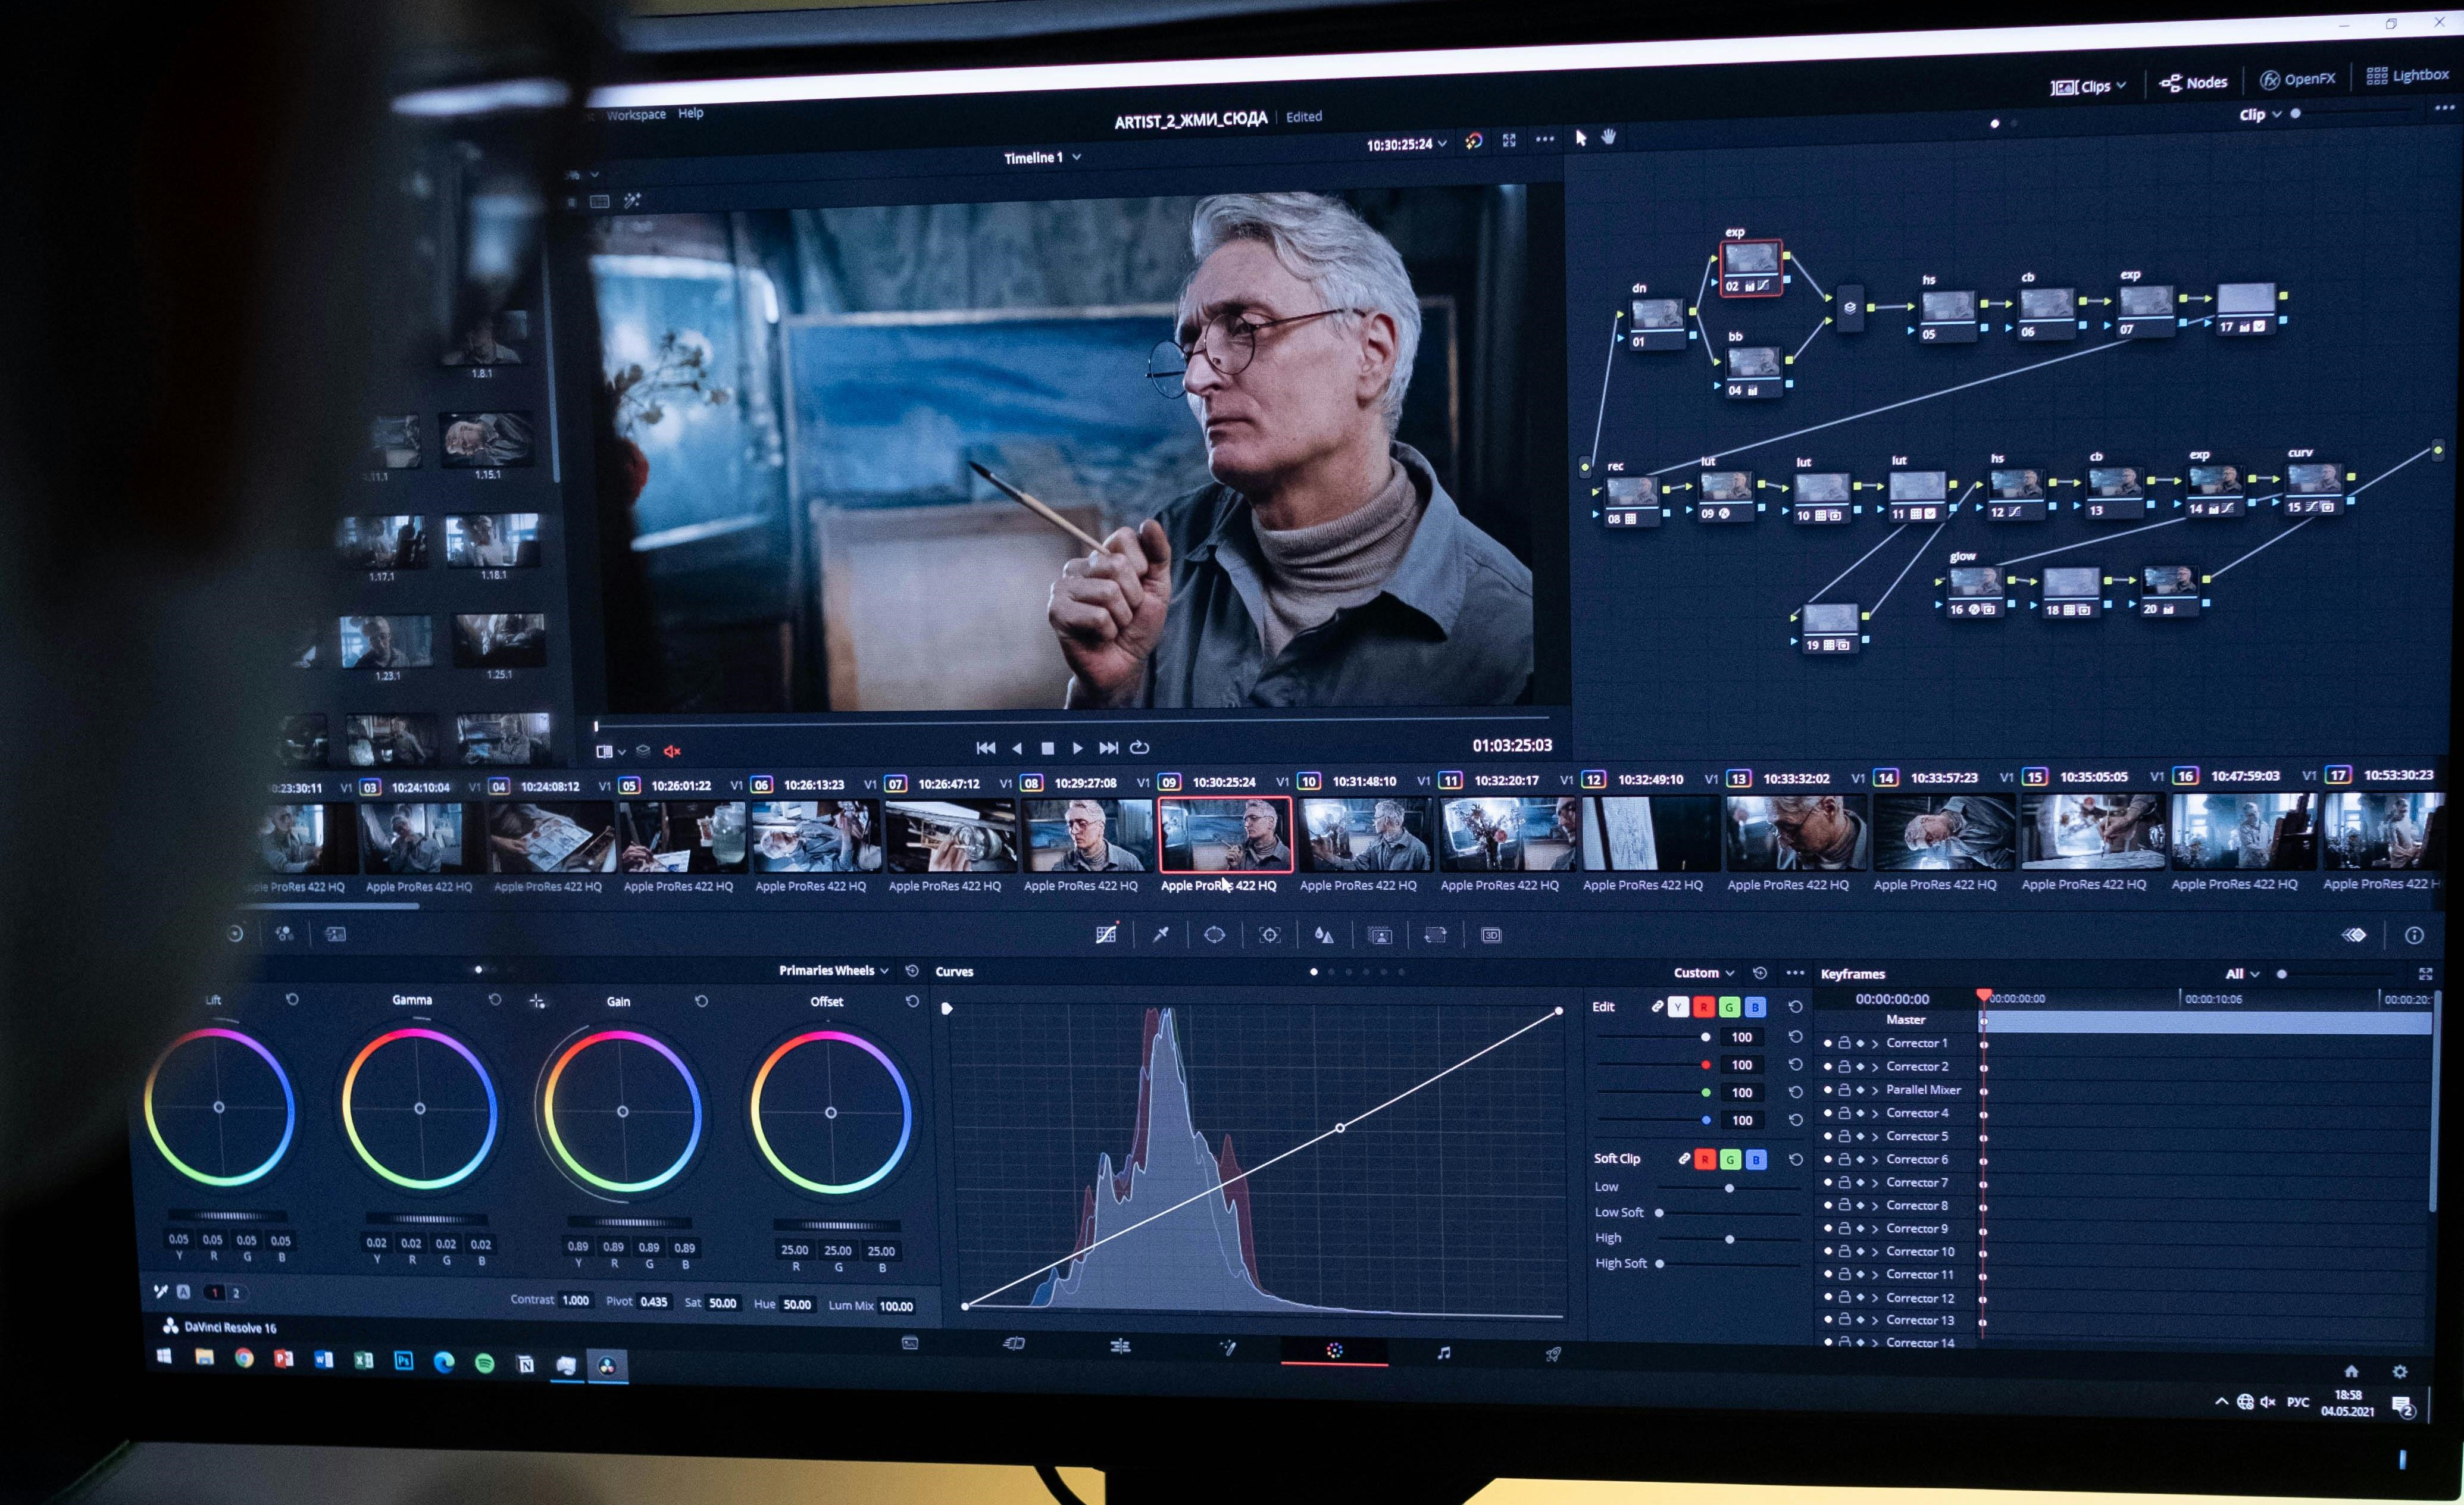The image size is (2464, 1505).
Task: Pick the white point crosshair near Gain
Action: pos(537,1001)
